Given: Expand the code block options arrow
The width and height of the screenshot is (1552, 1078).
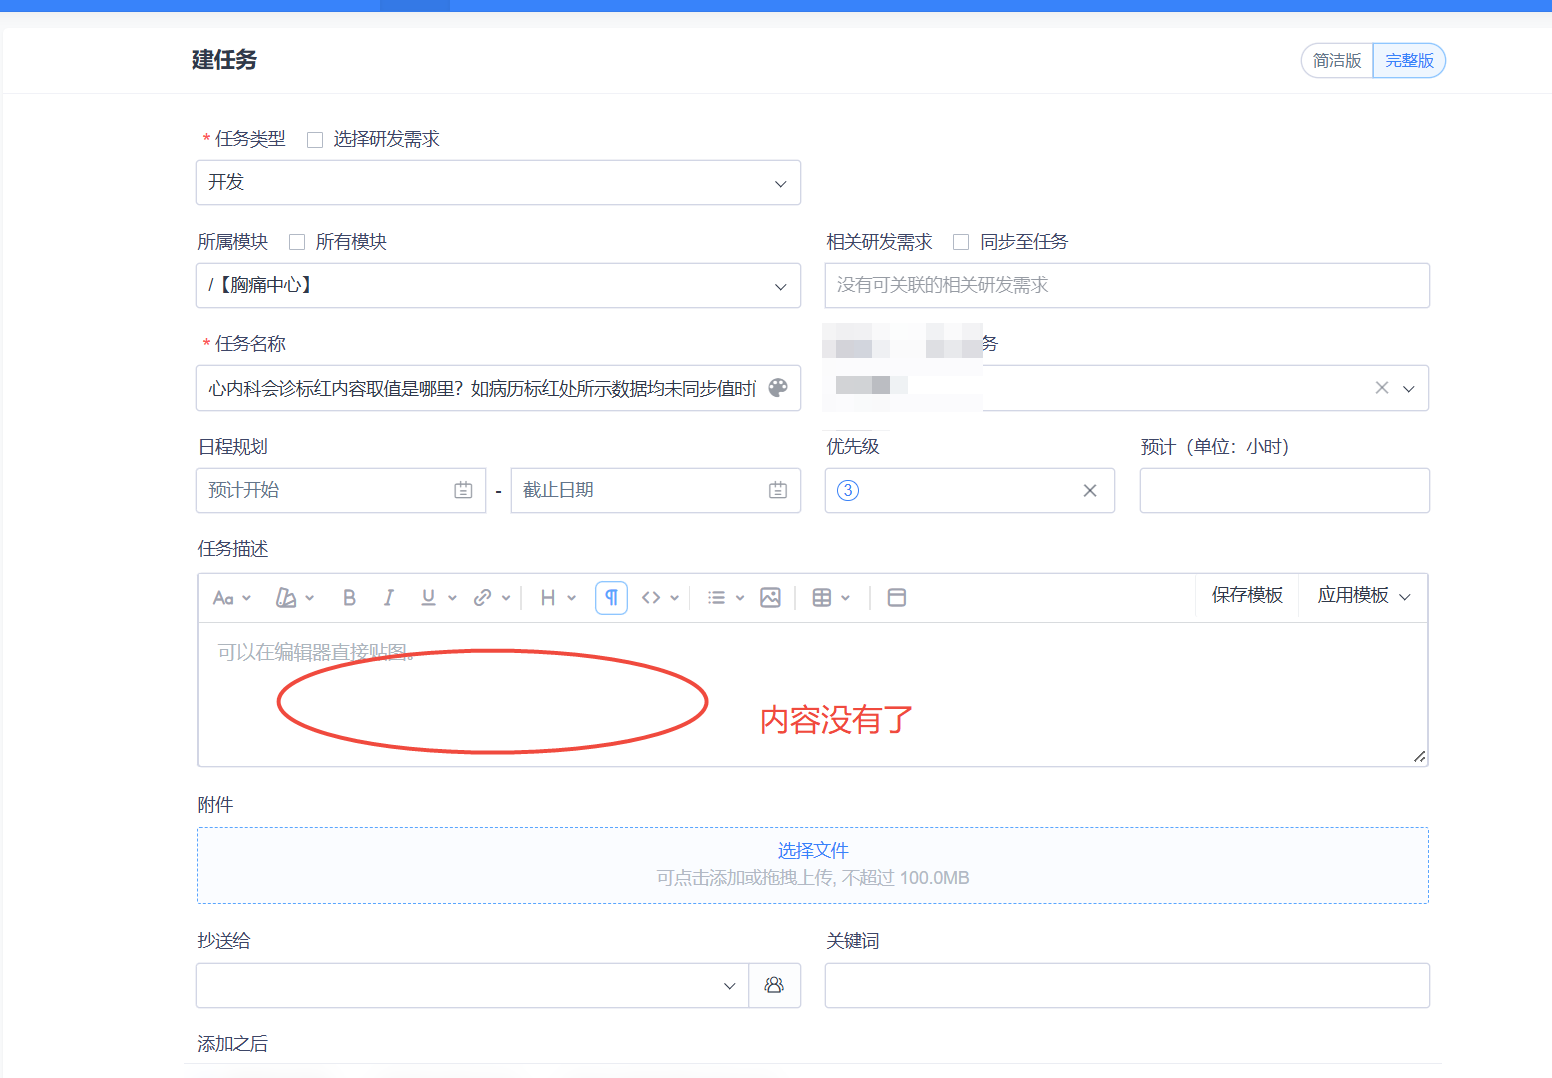Looking at the screenshot, I should click(675, 598).
